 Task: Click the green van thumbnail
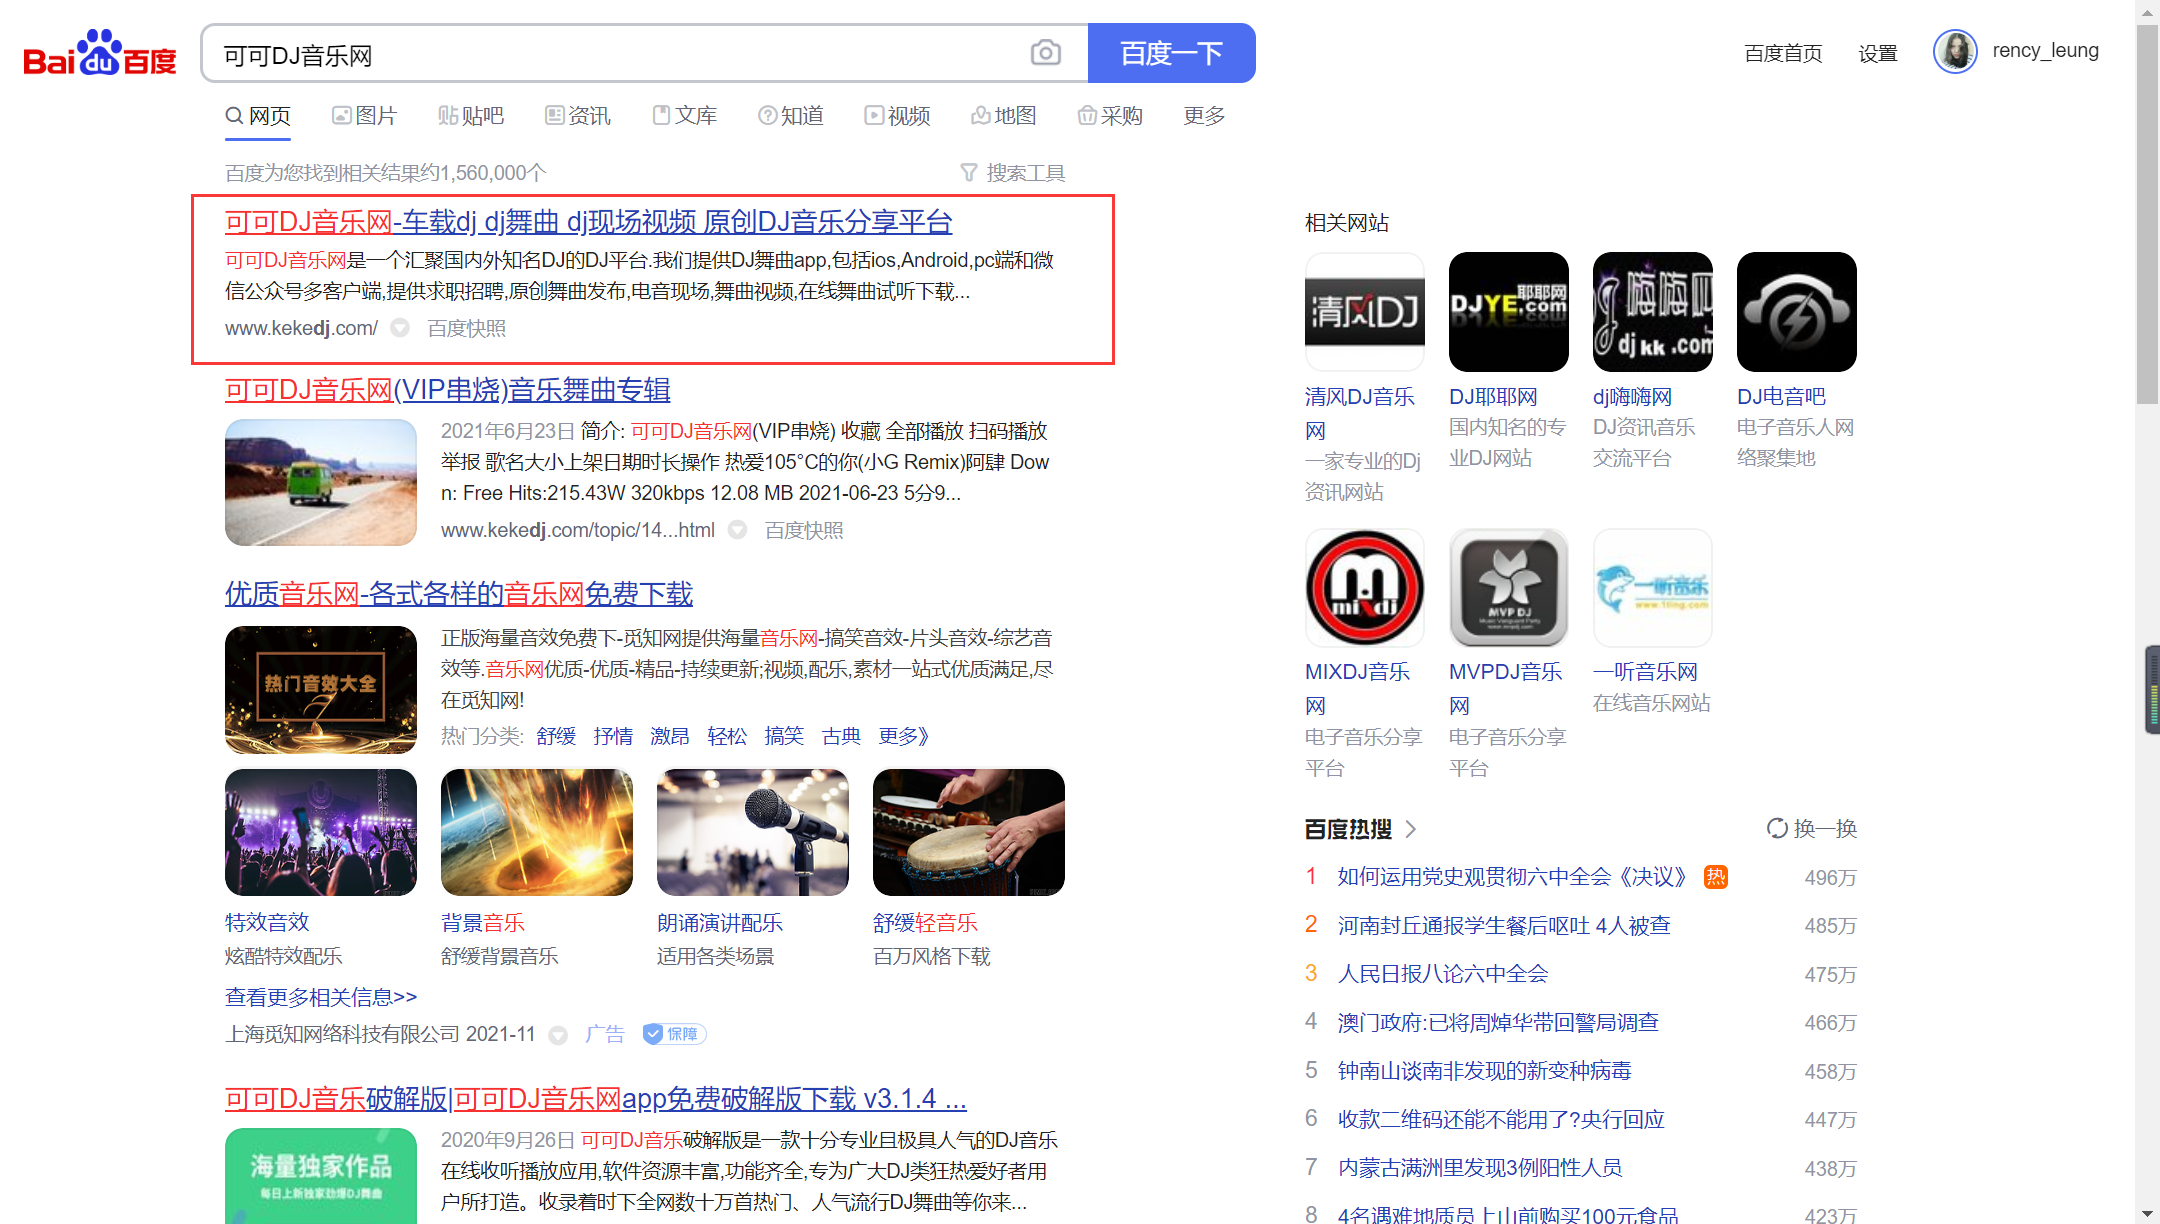click(x=321, y=482)
